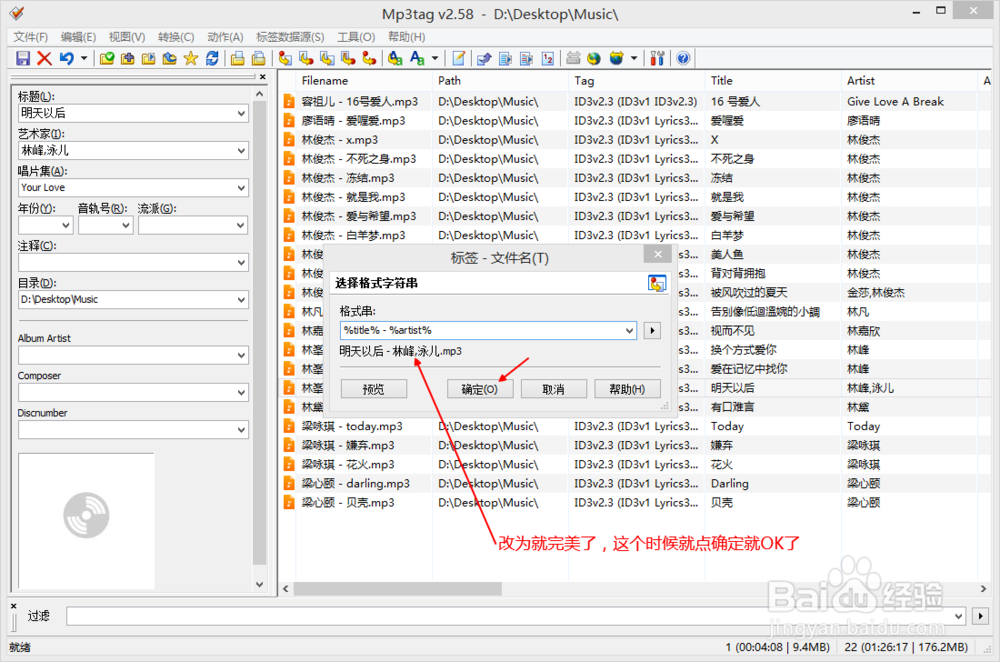This screenshot has width=1000, height=662.
Task: Expand the 艺术家 artist combo box
Action: point(241,151)
